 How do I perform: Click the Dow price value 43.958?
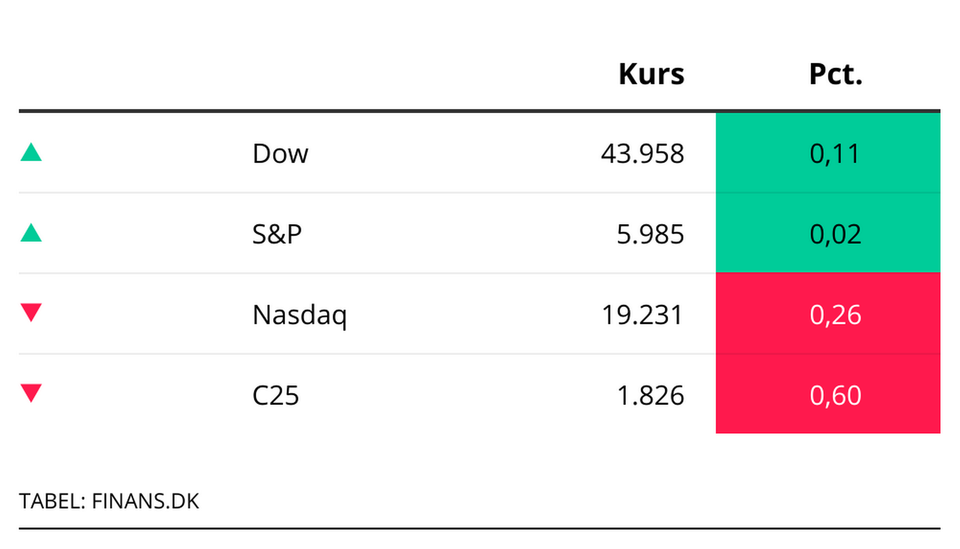coord(642,154)
